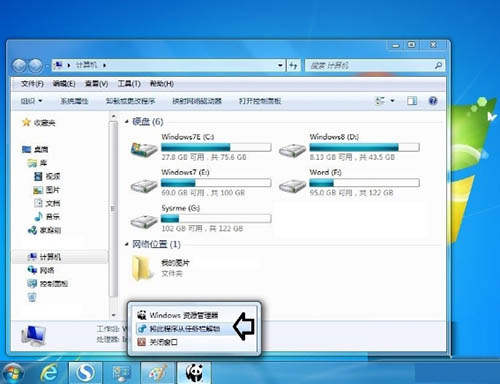Open the Paint palette taskbar icon

coord(158,373)
